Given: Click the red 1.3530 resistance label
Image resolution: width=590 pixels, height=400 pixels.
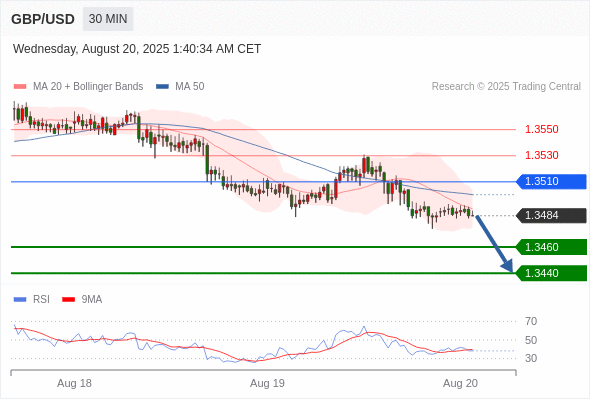Looking at the screenshot, I should 541,155.
